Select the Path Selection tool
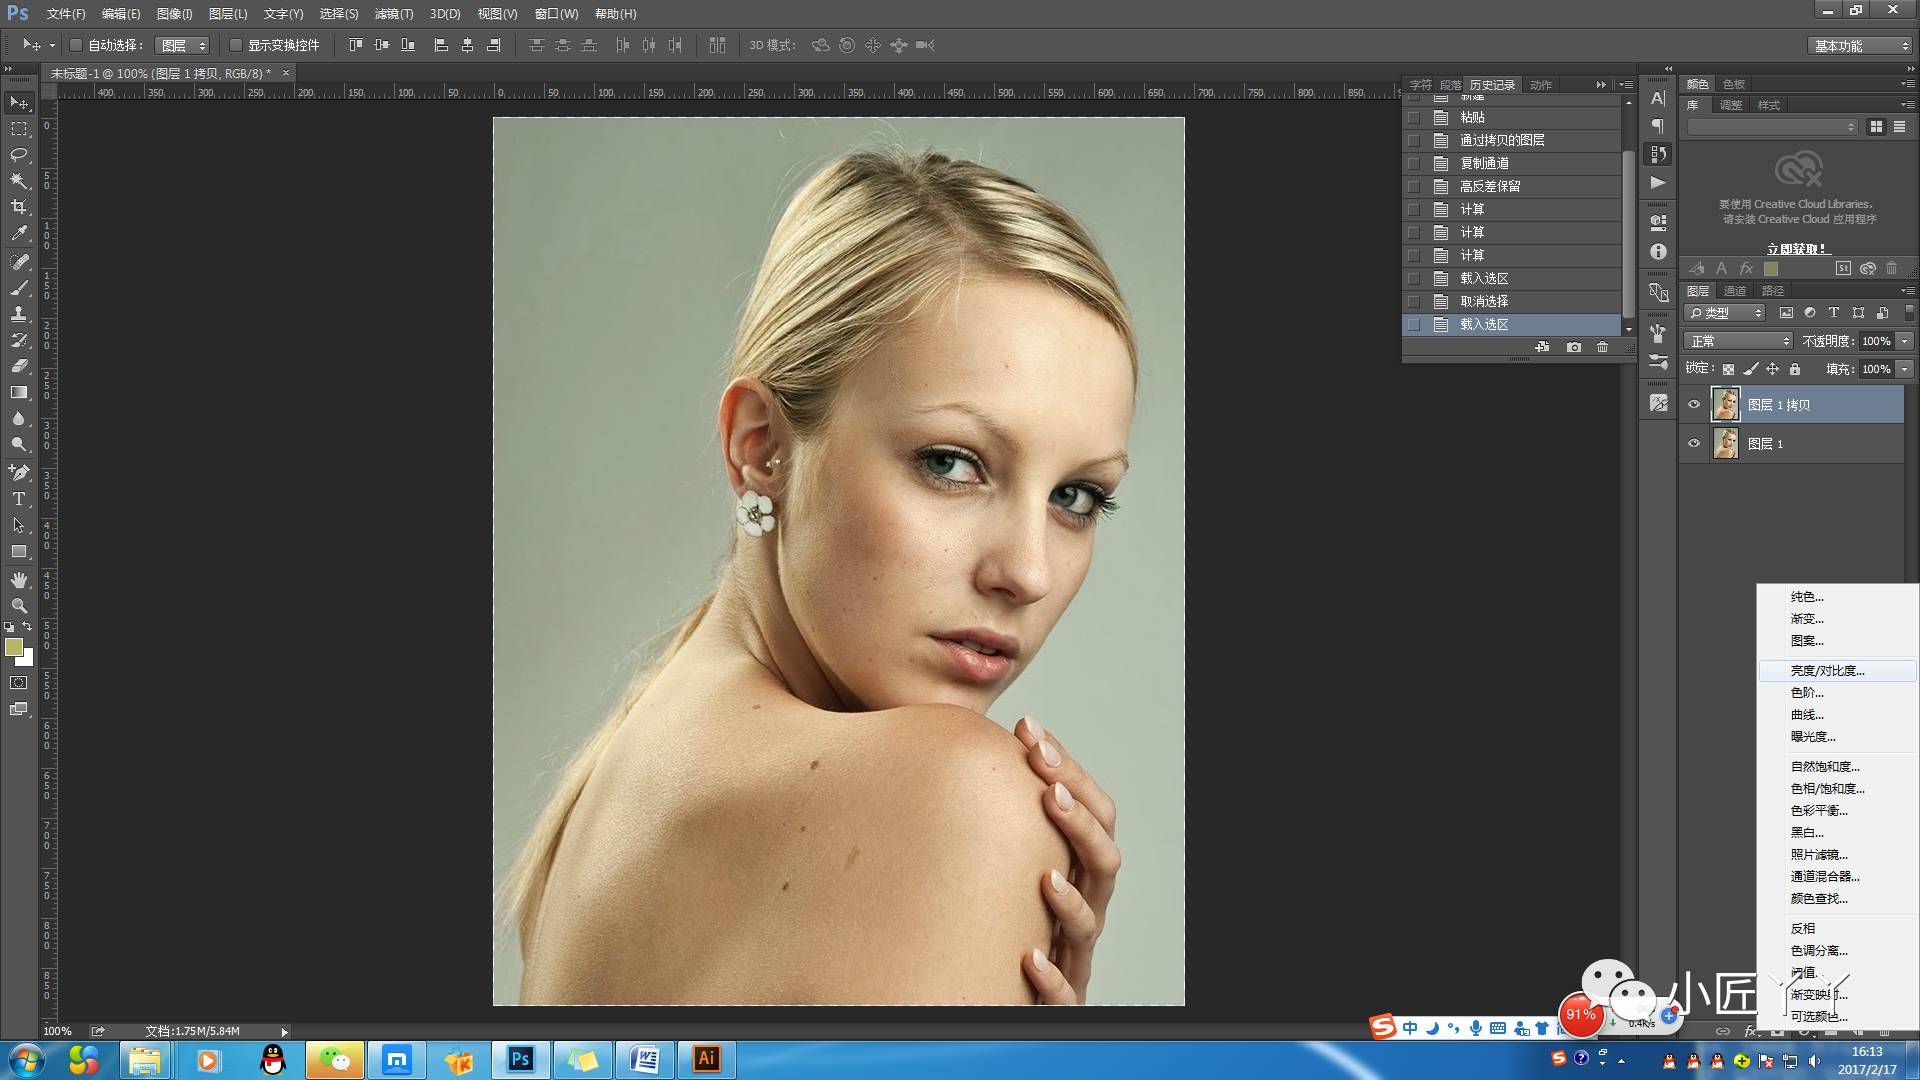 pyautogui.click(x=19, y=525)
